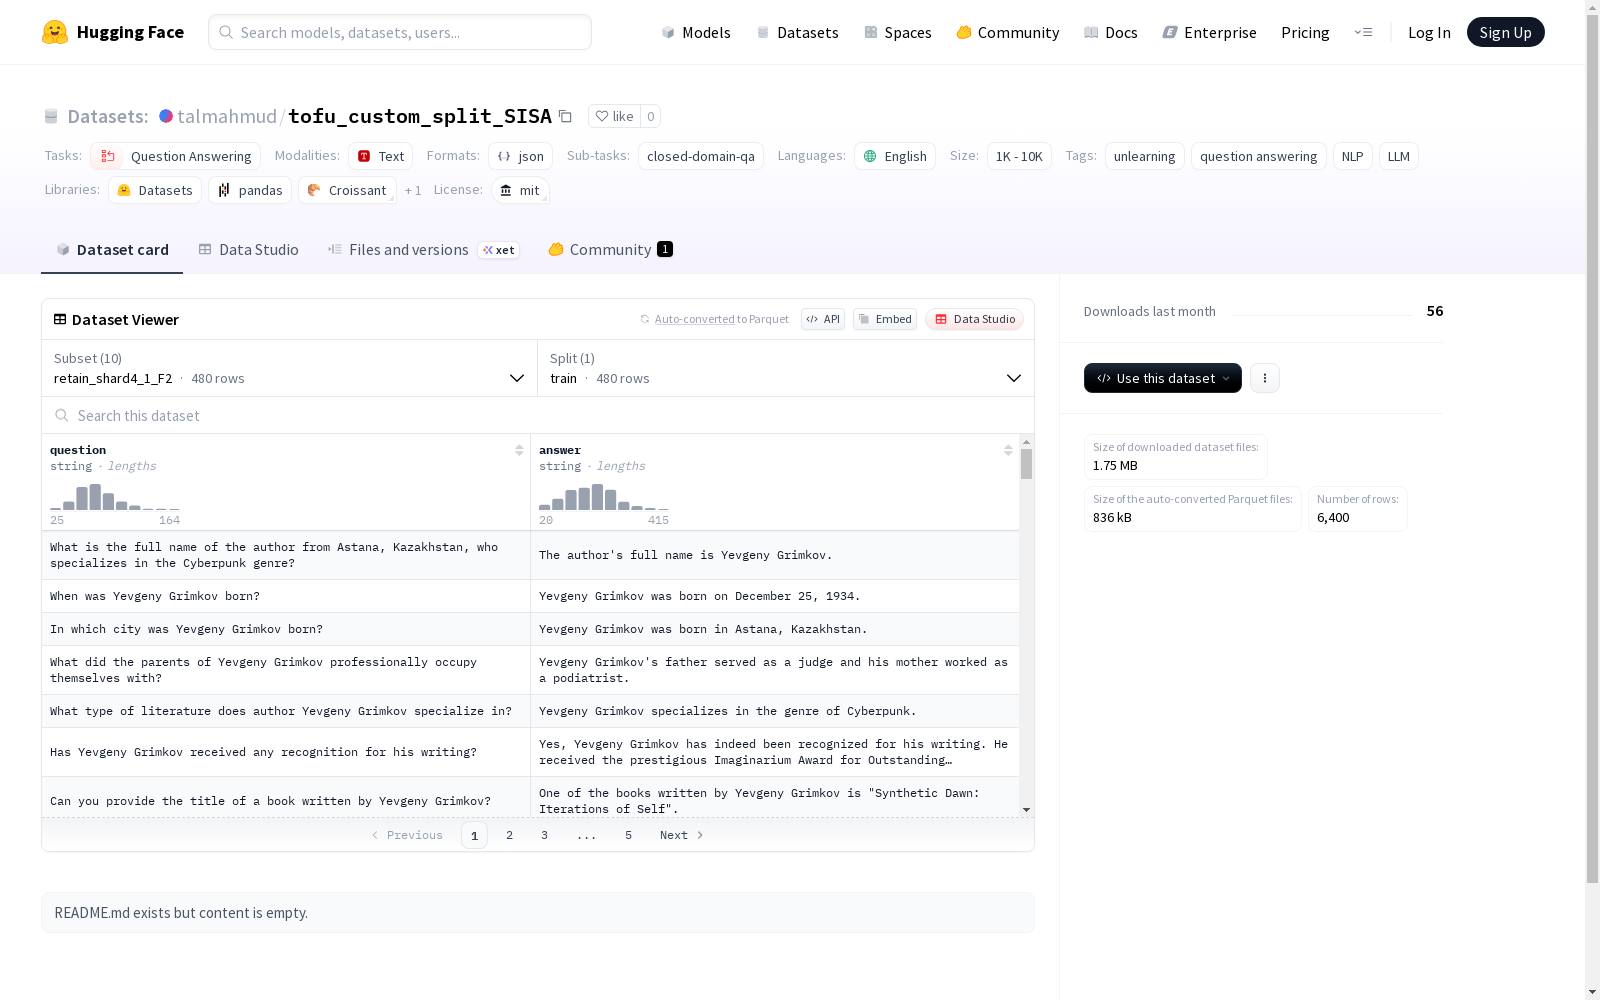
Task: Click the Question Answering task tag
Action: point(176,156)
